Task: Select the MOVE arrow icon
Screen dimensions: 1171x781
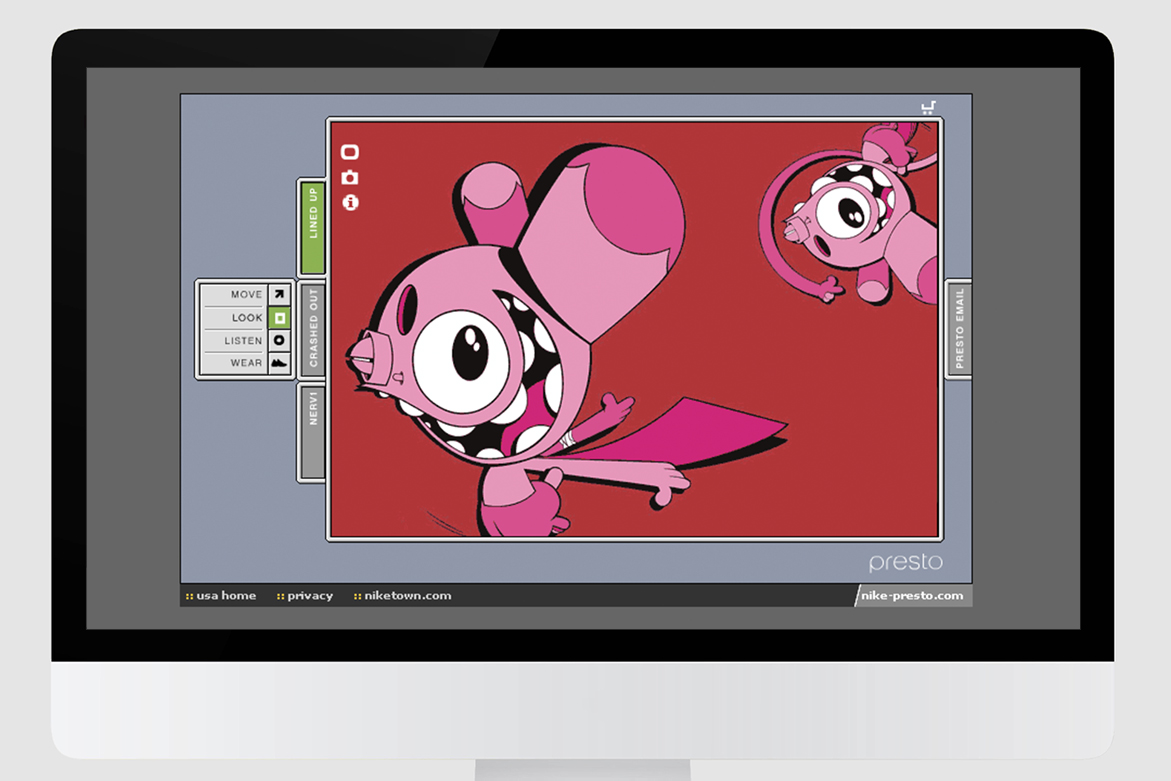Action: point(279,294)
